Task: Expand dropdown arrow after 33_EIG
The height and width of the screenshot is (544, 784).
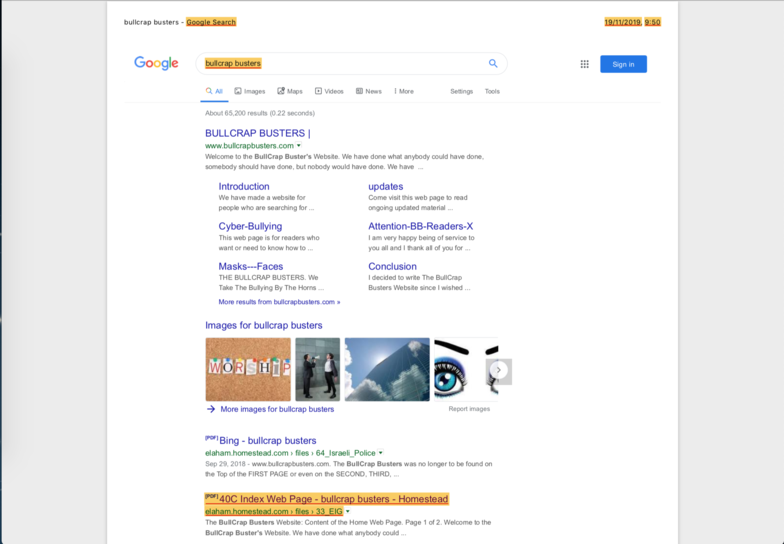Action: tap(348, 512)
